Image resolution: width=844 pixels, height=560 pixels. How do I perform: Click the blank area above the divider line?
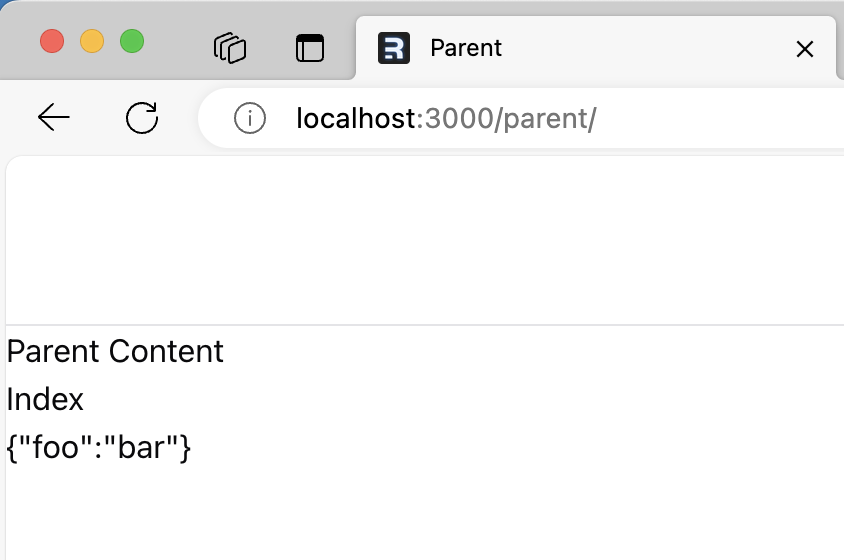[x=425, y=240]
